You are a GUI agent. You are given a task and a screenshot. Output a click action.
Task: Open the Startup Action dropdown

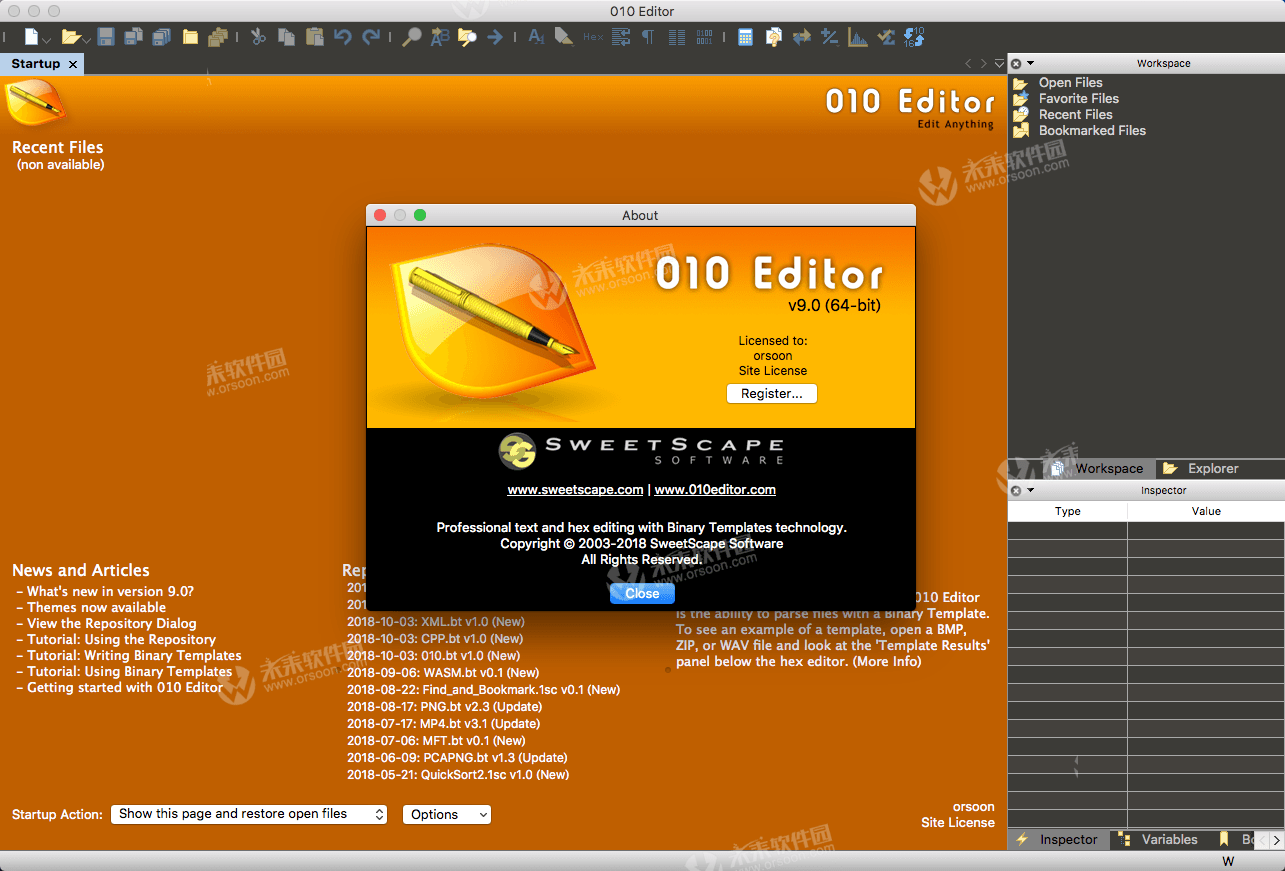249,814
